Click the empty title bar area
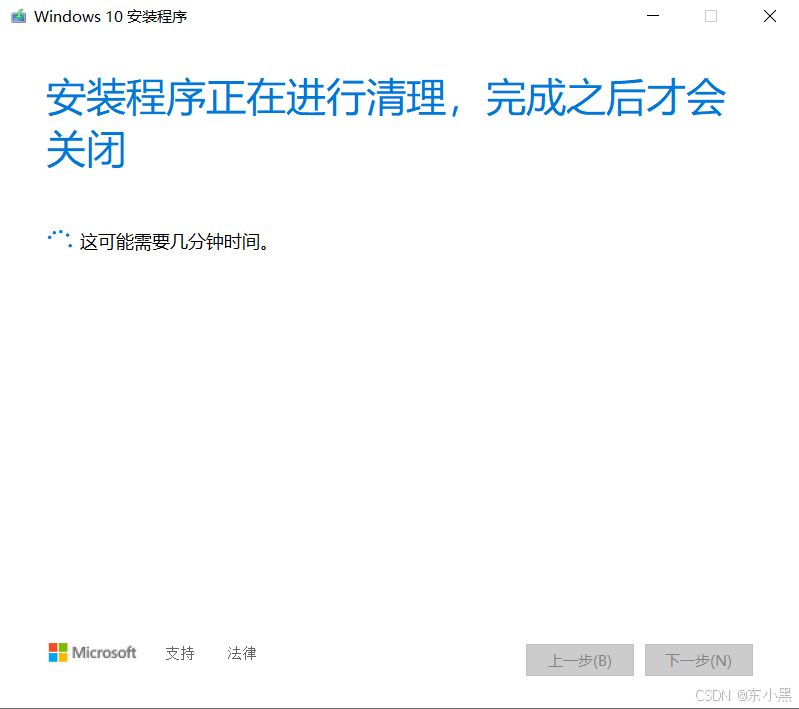 [408, 16]
